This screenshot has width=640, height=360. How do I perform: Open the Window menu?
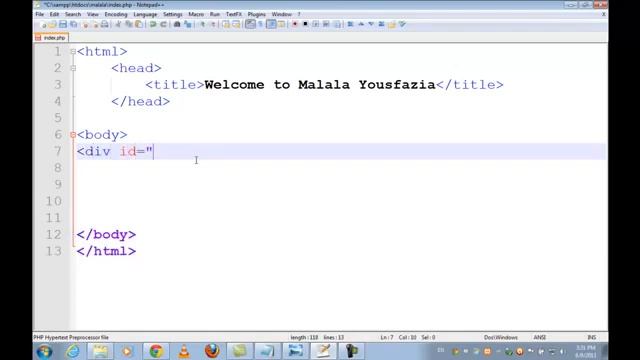[x=282, y=14]
